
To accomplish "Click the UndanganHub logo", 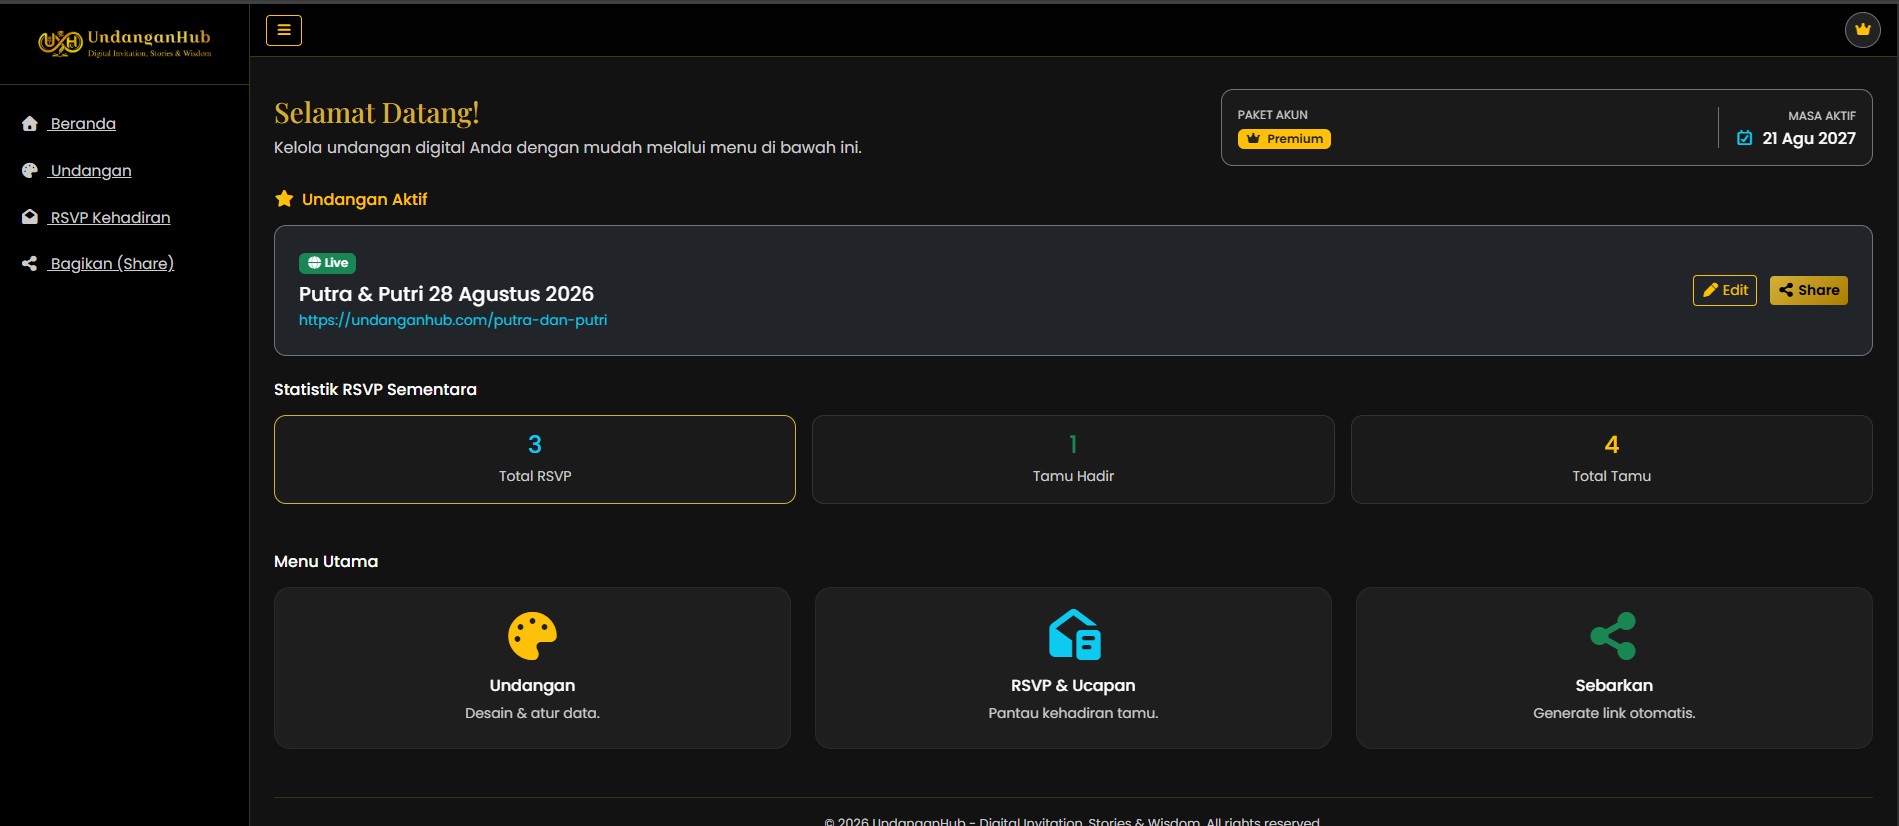I will point(124,43).
